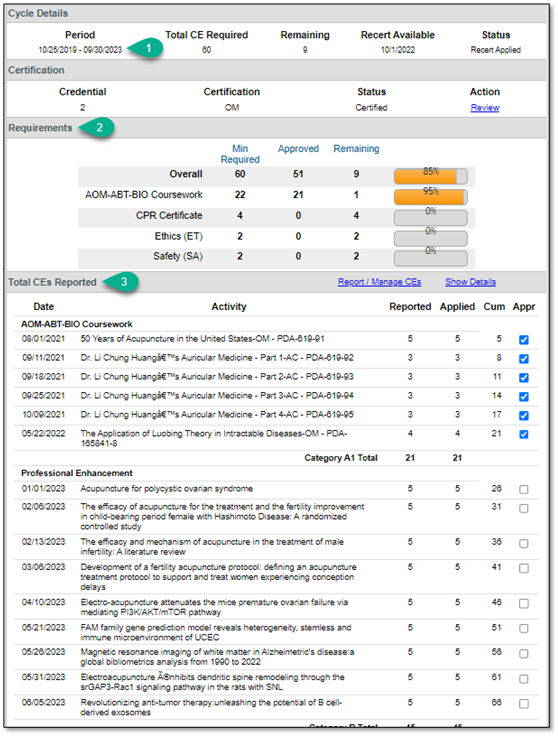Click the AOM-ABT-BIO Coursework group heading

(x=76, y=324)
